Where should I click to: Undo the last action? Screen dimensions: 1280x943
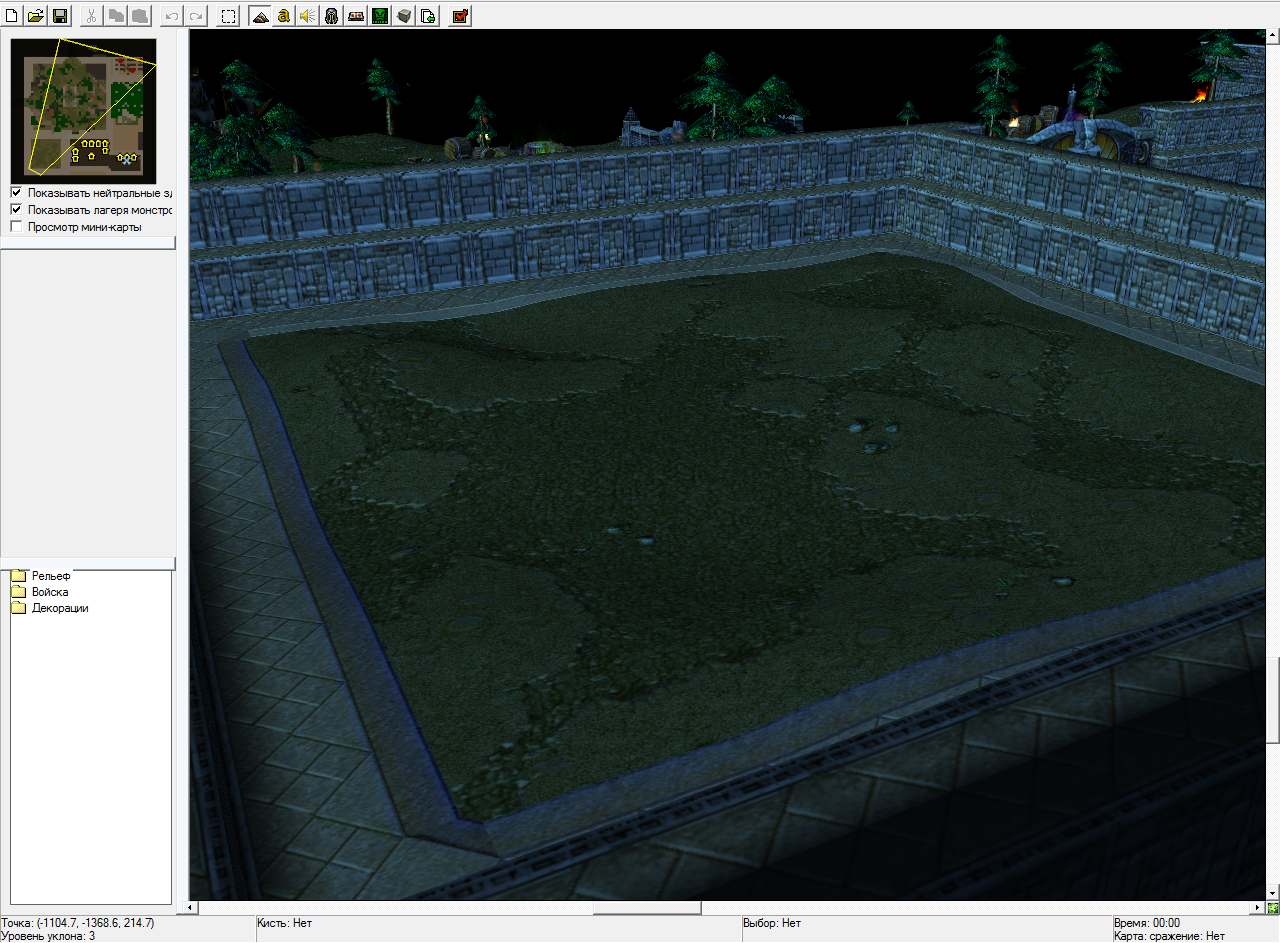171,16
